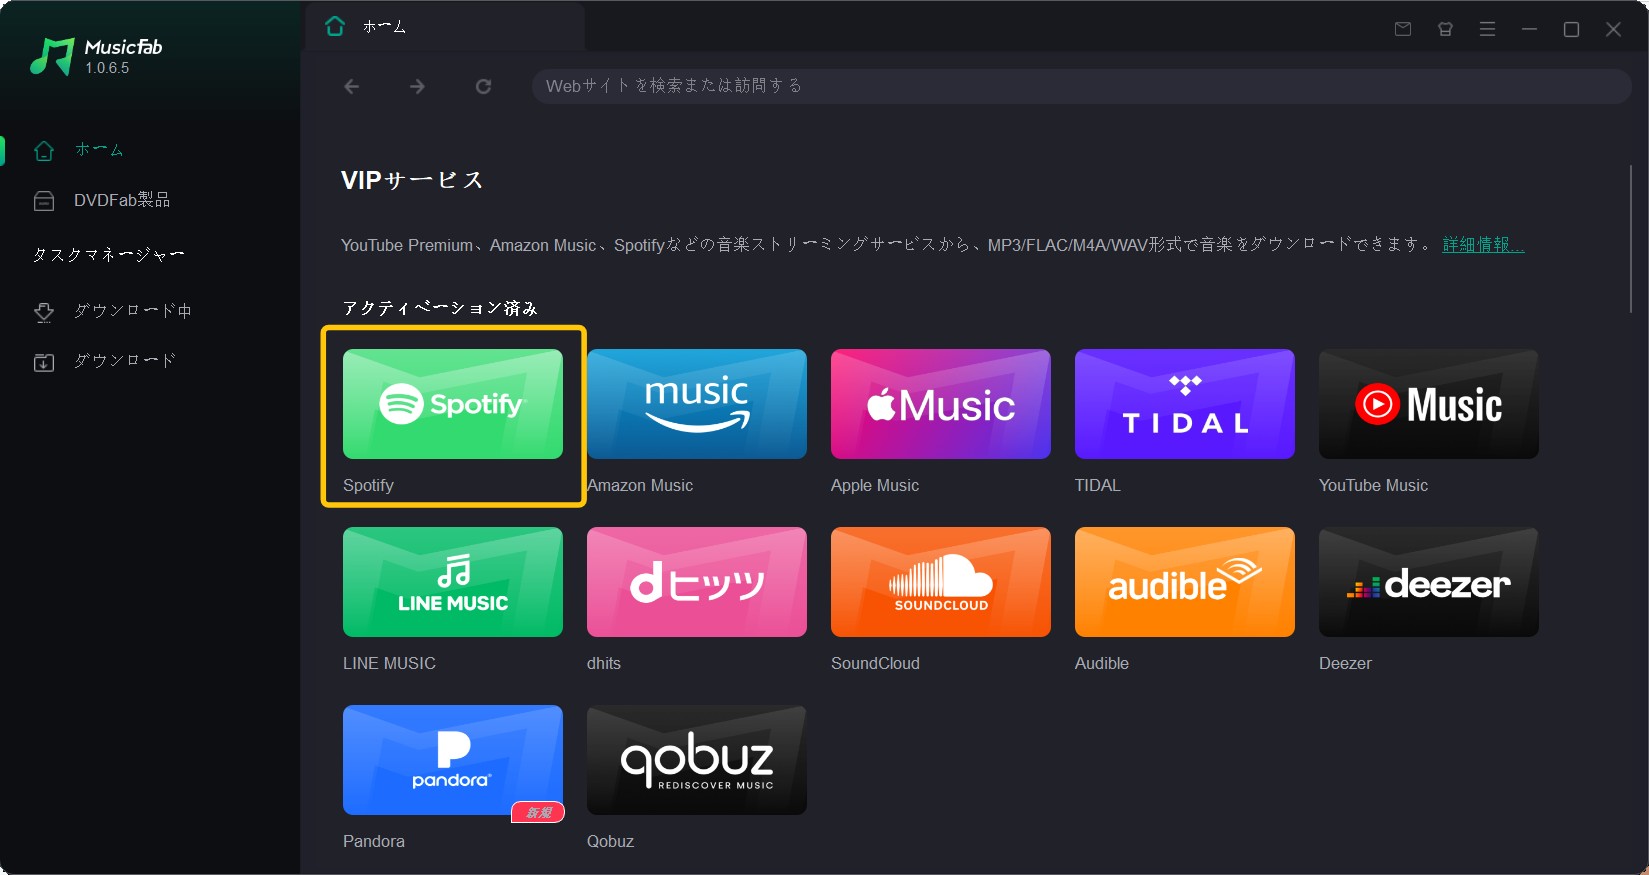The width and height of the screenshot is (1649, 875).
Task: Click the Apple Music label text
Action: click(875, 485)
